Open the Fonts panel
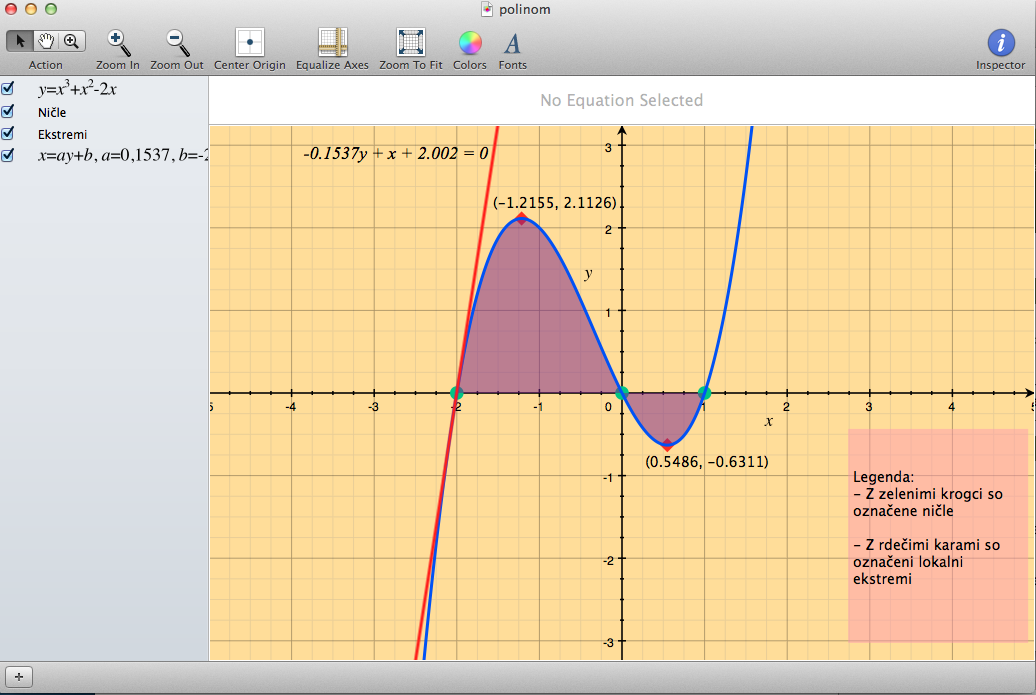Screen dimensions: 1036x695 (x=512, y=42)
